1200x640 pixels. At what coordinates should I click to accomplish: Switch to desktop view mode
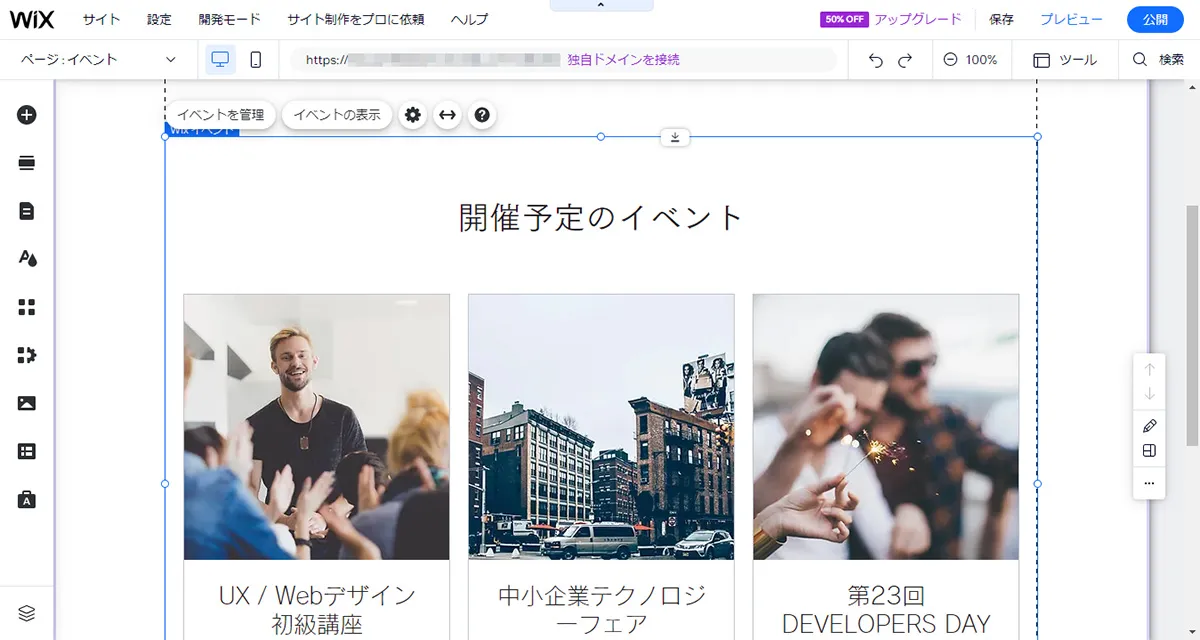pos(220,60)
